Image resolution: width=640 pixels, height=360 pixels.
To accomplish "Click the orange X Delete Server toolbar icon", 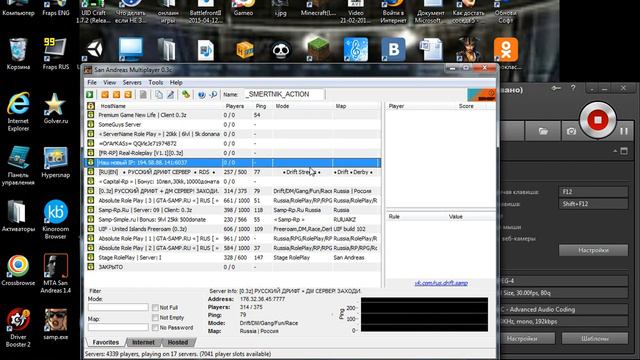I will pos(116,95).
